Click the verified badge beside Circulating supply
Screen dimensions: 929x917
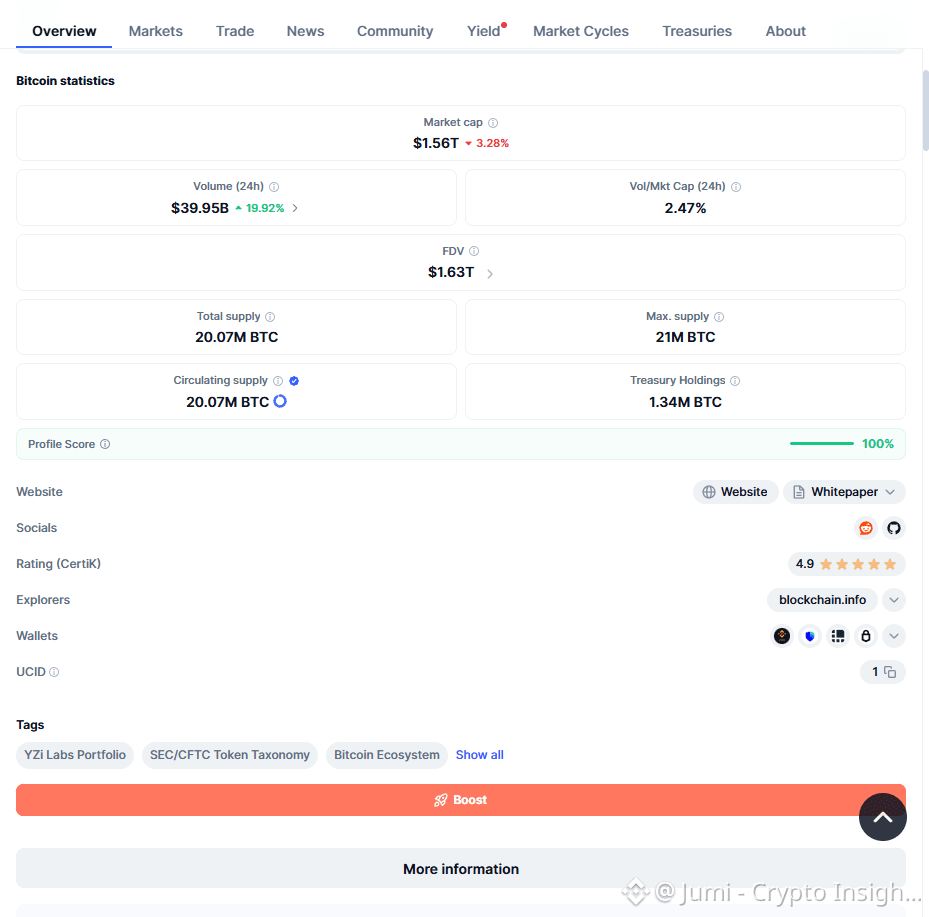point(294,381)
